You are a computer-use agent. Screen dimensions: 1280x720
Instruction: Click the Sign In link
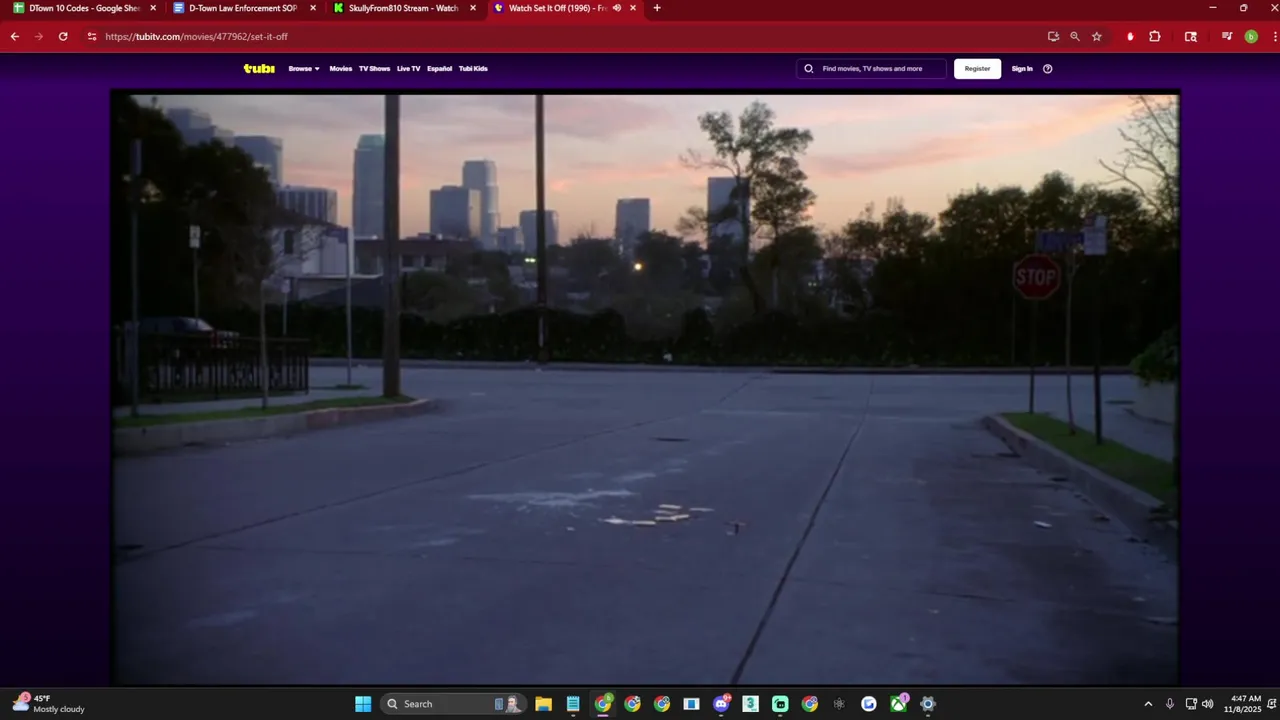click(1022, 69)
